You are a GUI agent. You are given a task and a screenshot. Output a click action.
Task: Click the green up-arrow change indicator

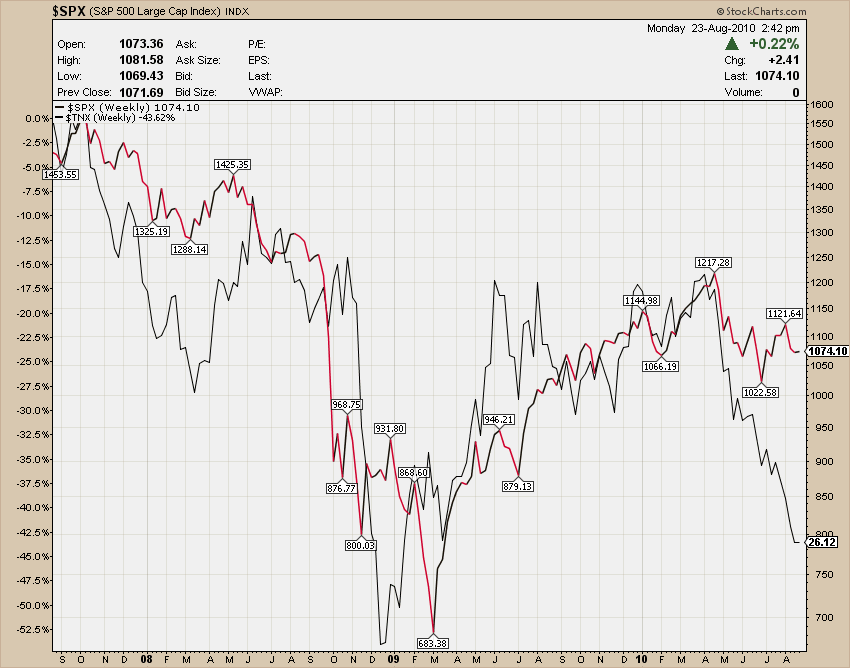point(732,44)
